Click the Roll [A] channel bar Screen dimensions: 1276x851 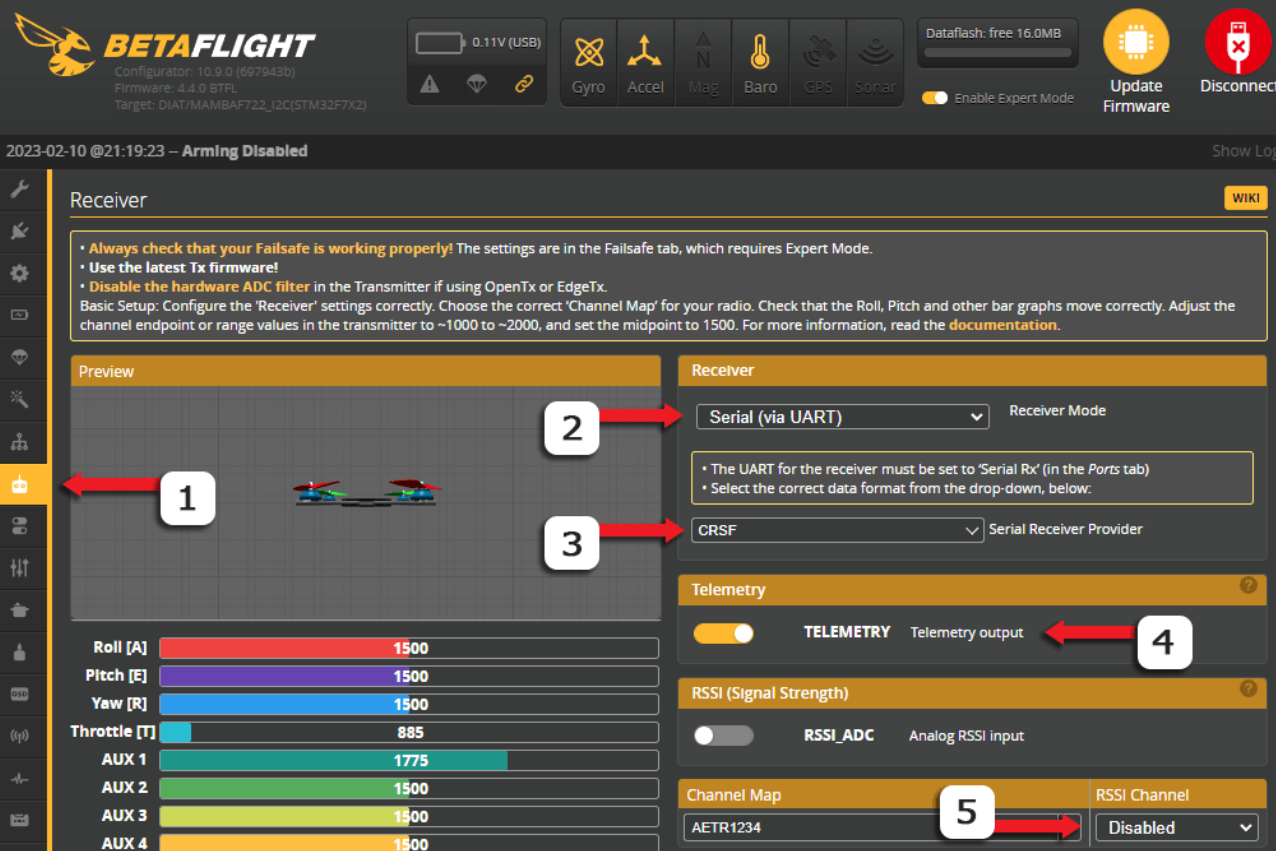(x=409, y=648)
